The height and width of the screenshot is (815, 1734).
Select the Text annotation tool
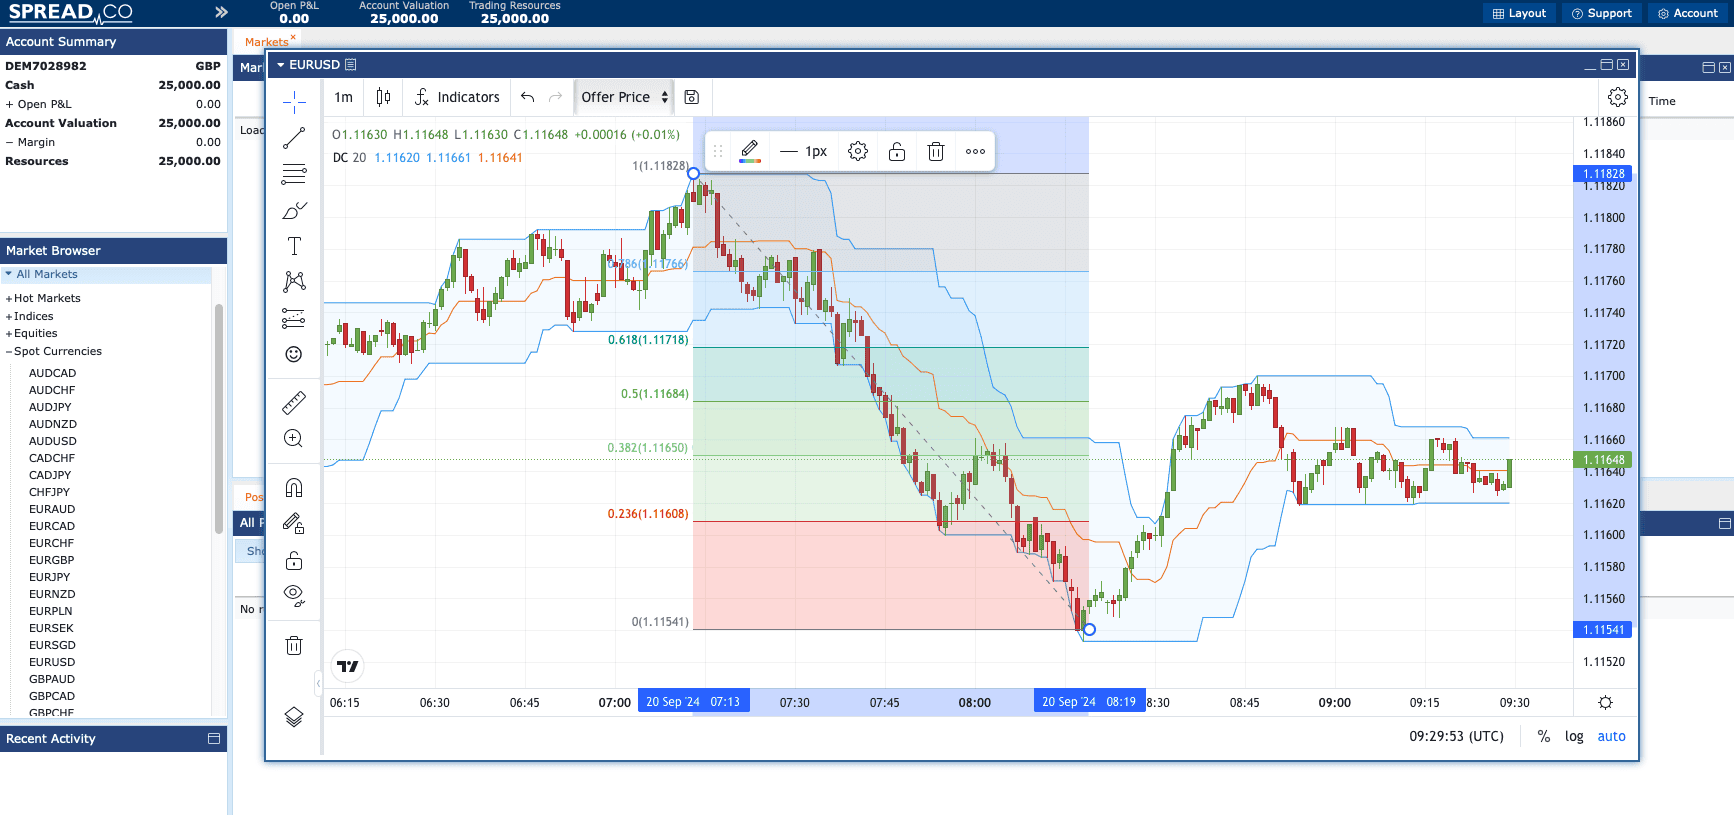pos(294,246)
